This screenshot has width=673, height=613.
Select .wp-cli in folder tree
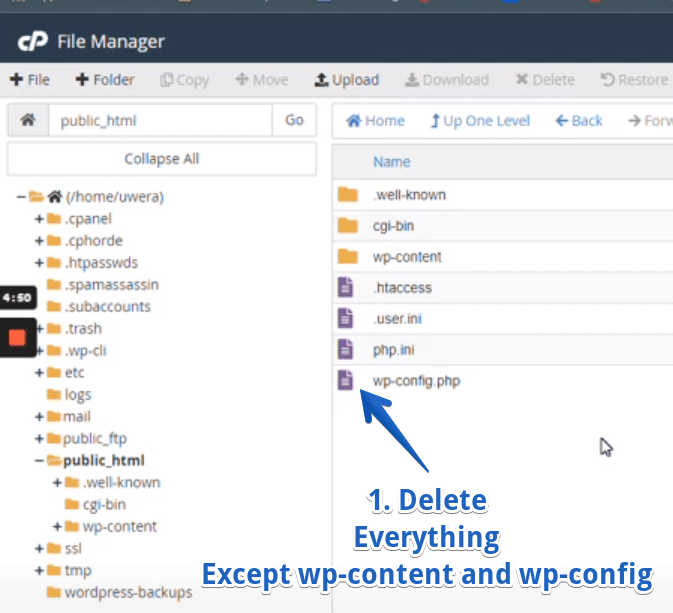click(x=85, y=351)
